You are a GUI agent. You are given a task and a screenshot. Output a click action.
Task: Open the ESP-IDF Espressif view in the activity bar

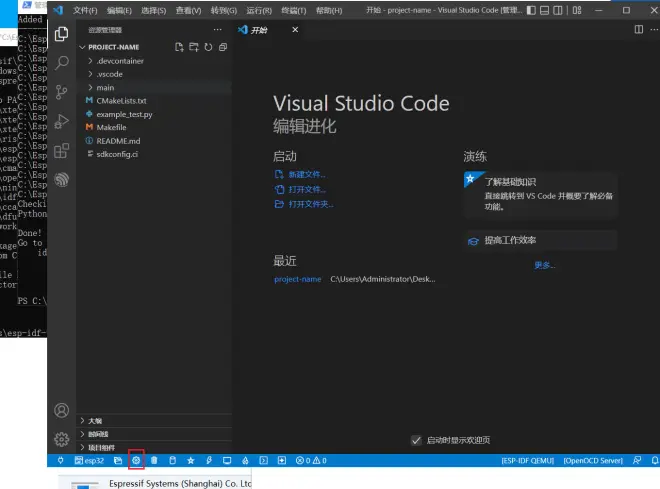[x=61, y=180]
